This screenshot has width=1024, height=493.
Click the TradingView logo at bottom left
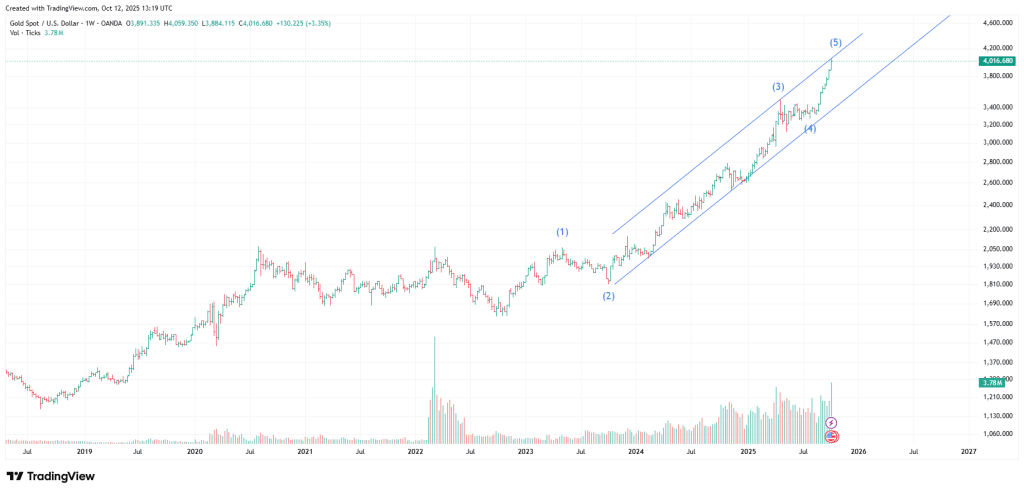50,476
